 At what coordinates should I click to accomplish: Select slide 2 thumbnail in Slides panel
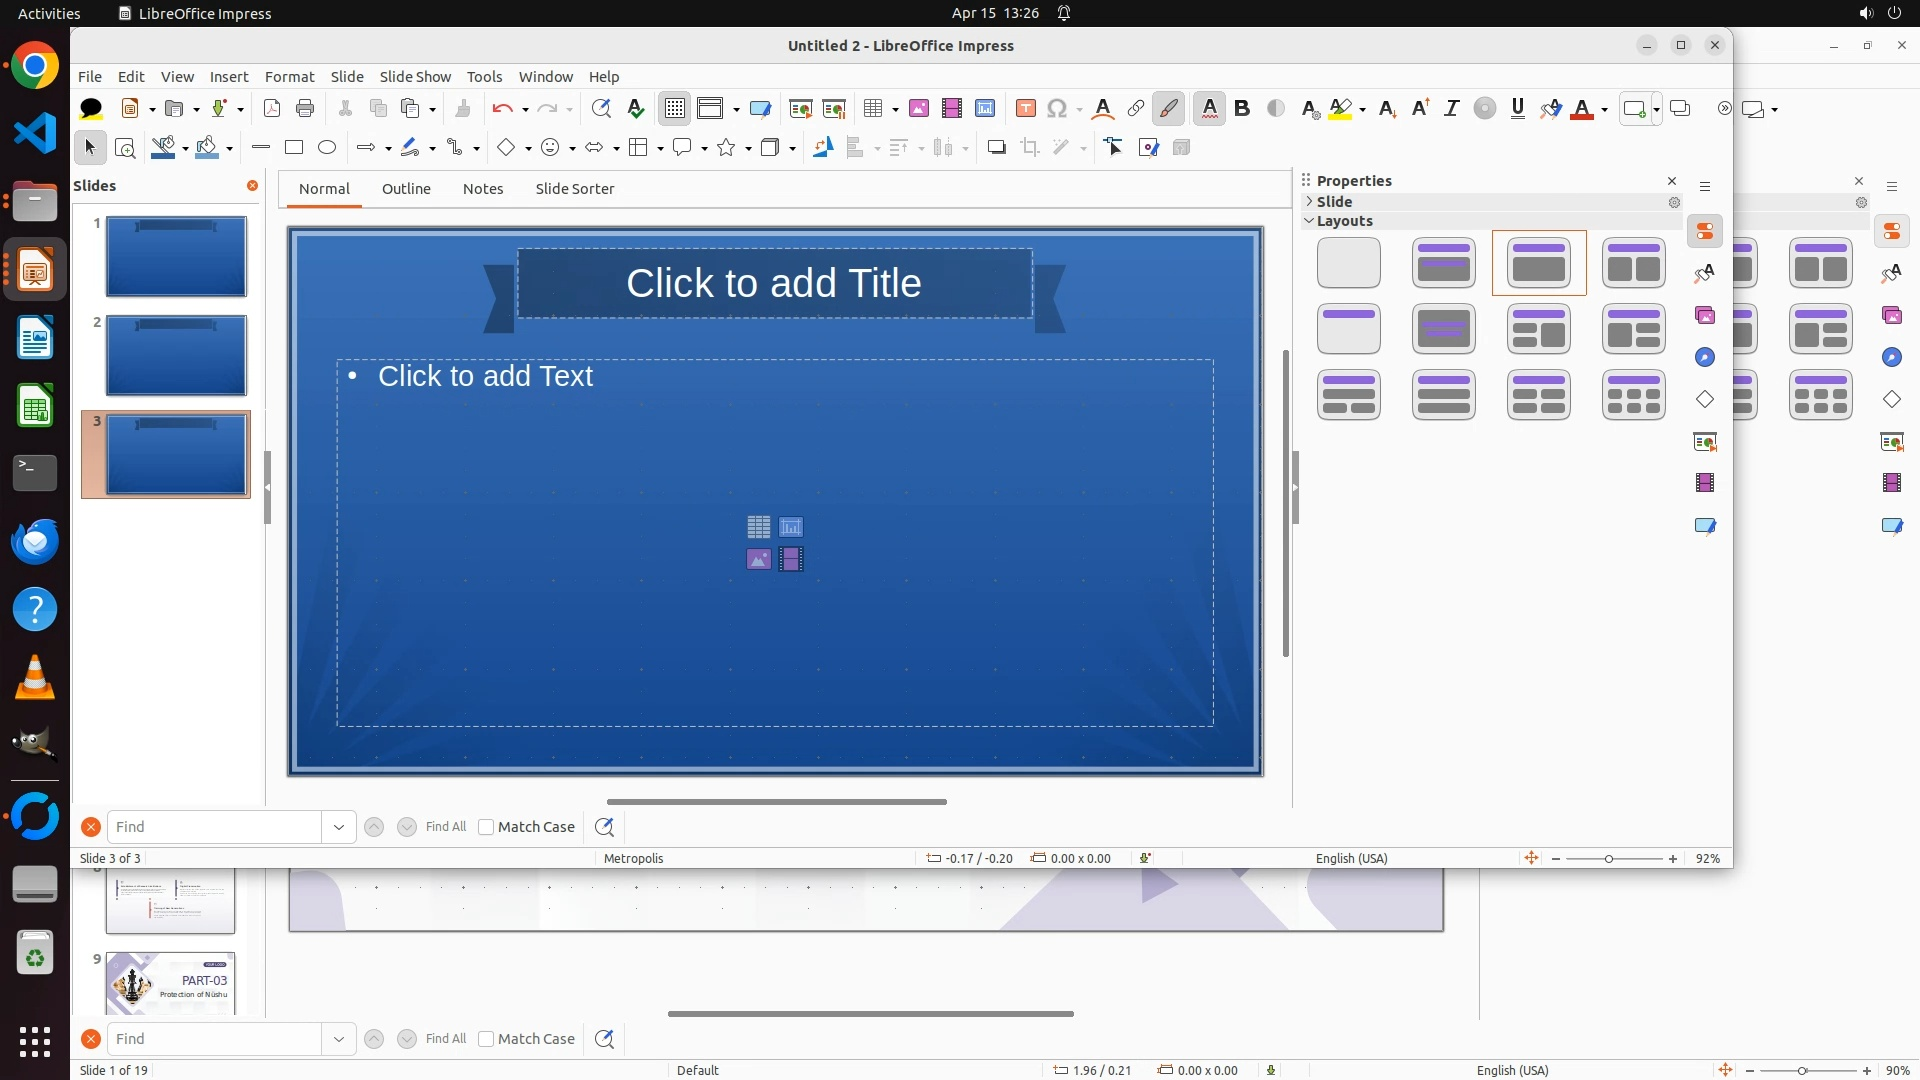(x=176, y=355)
